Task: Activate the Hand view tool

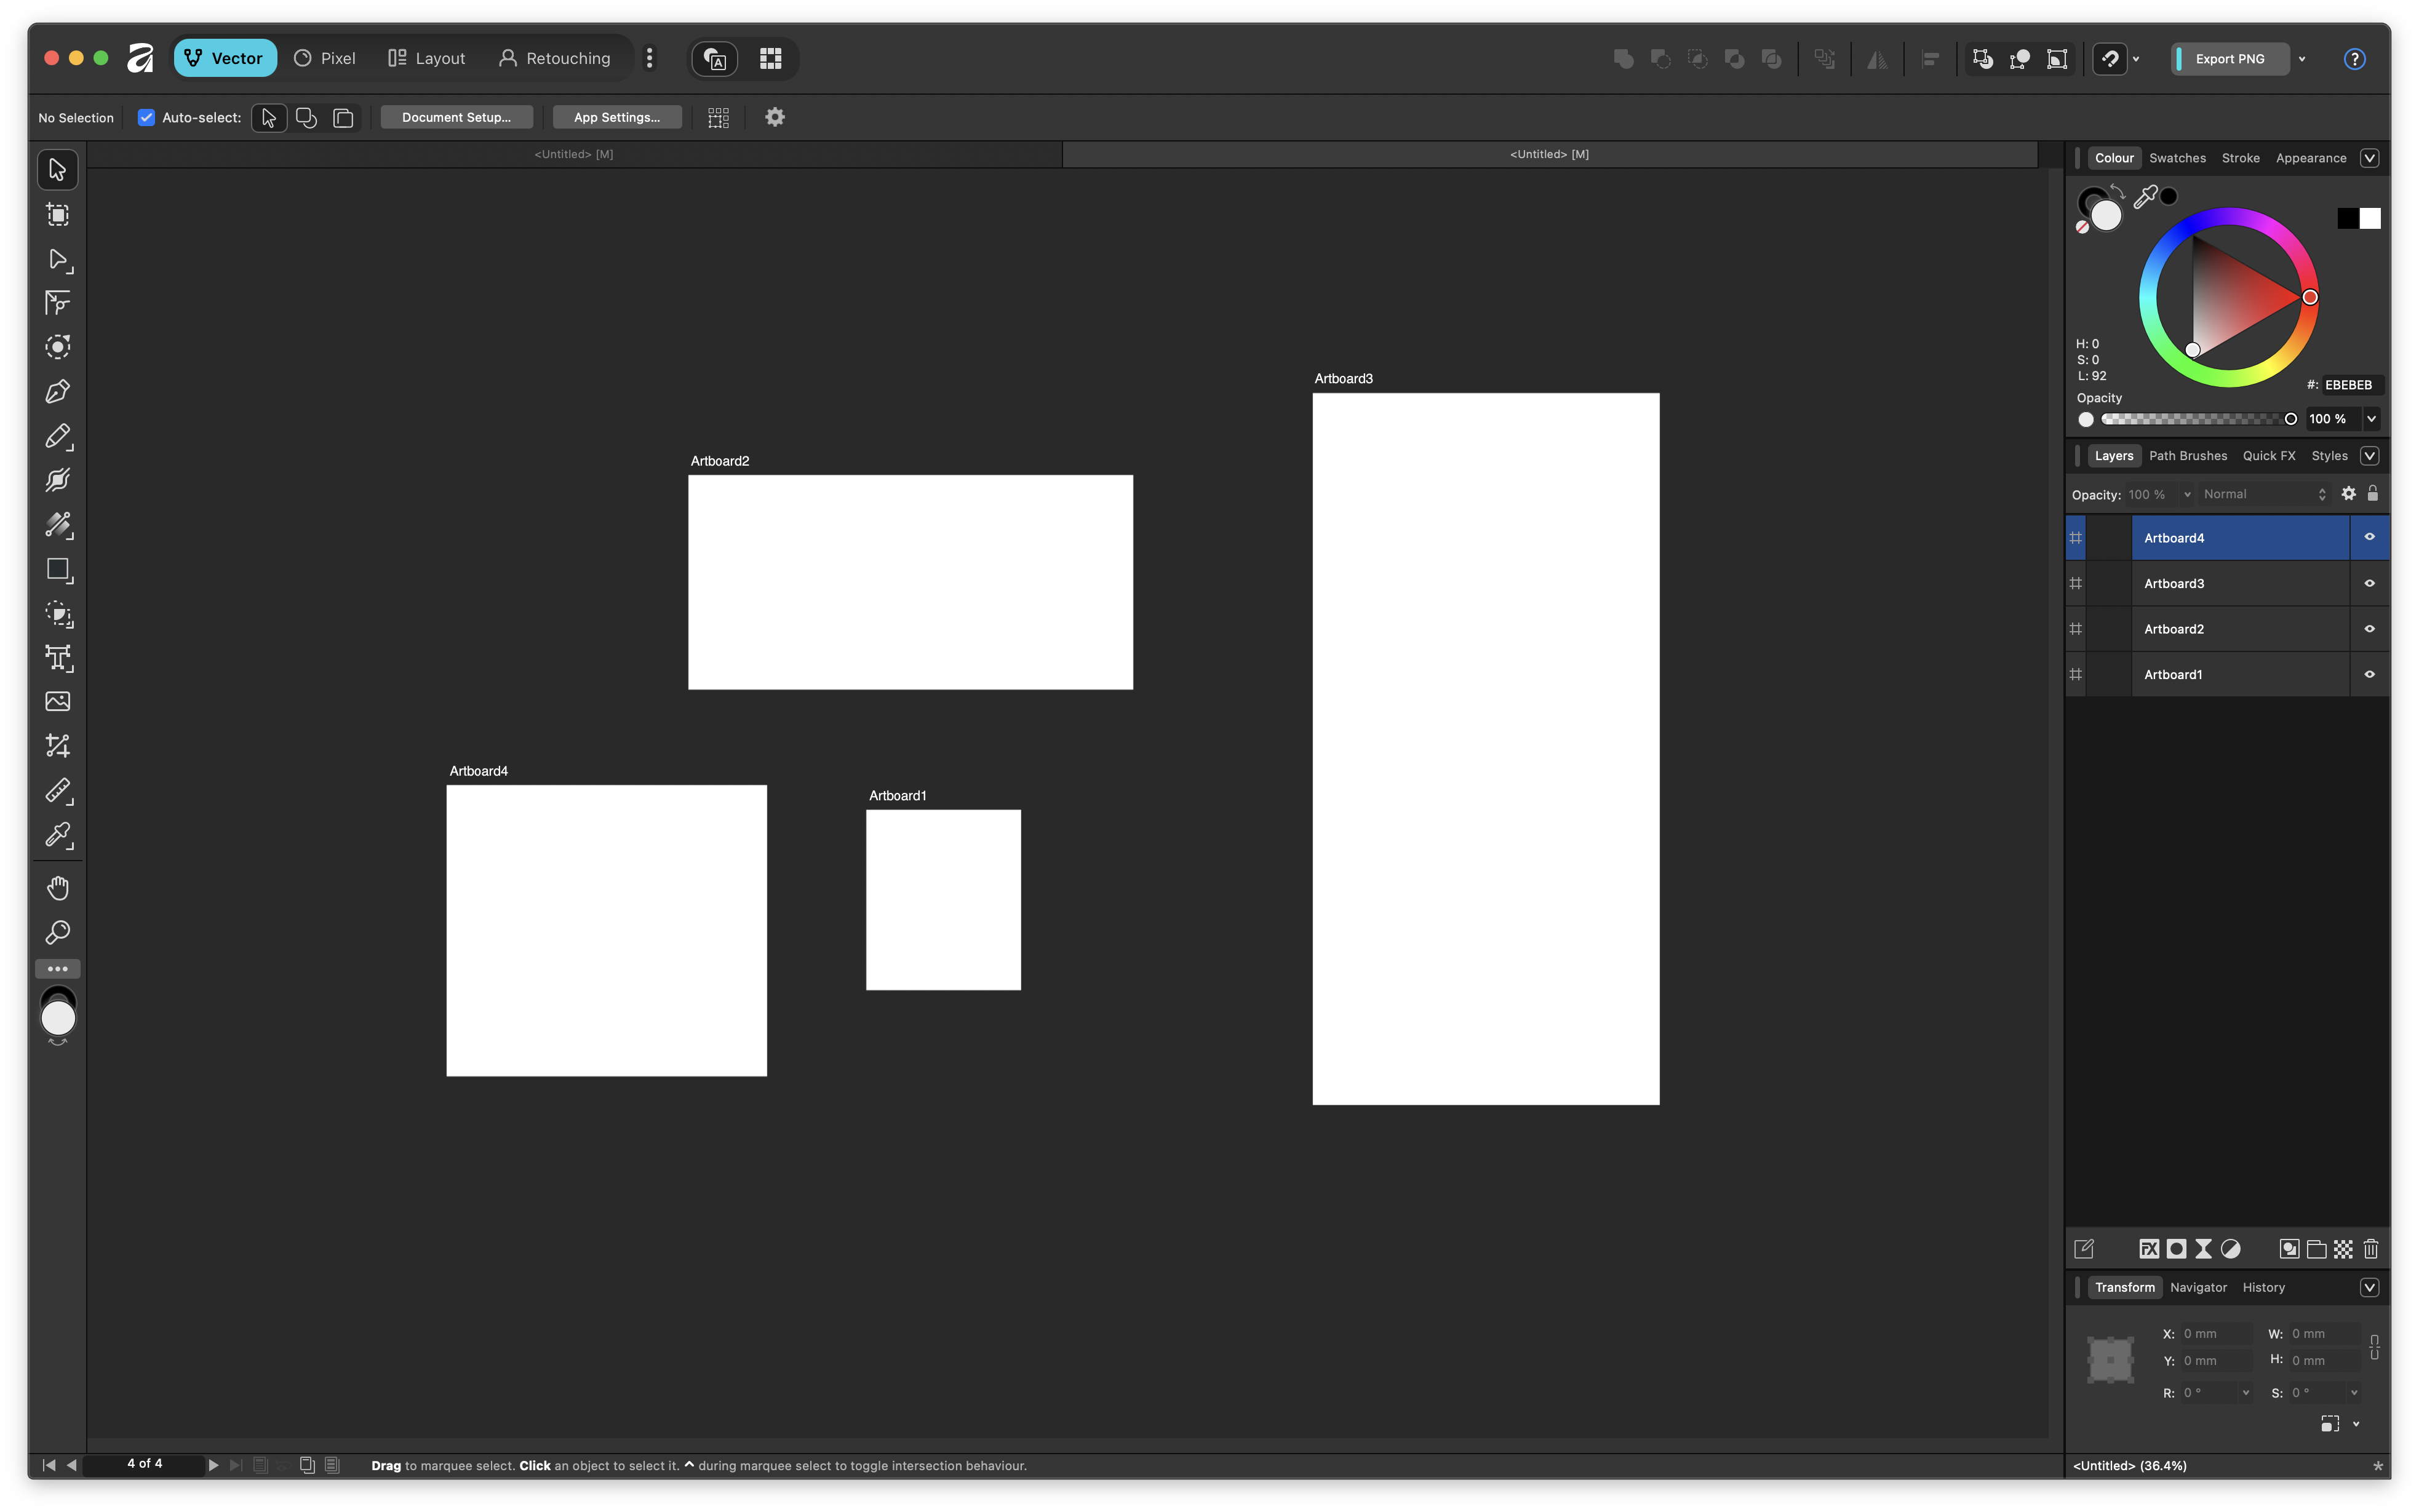Action: (x=57, y=888)
